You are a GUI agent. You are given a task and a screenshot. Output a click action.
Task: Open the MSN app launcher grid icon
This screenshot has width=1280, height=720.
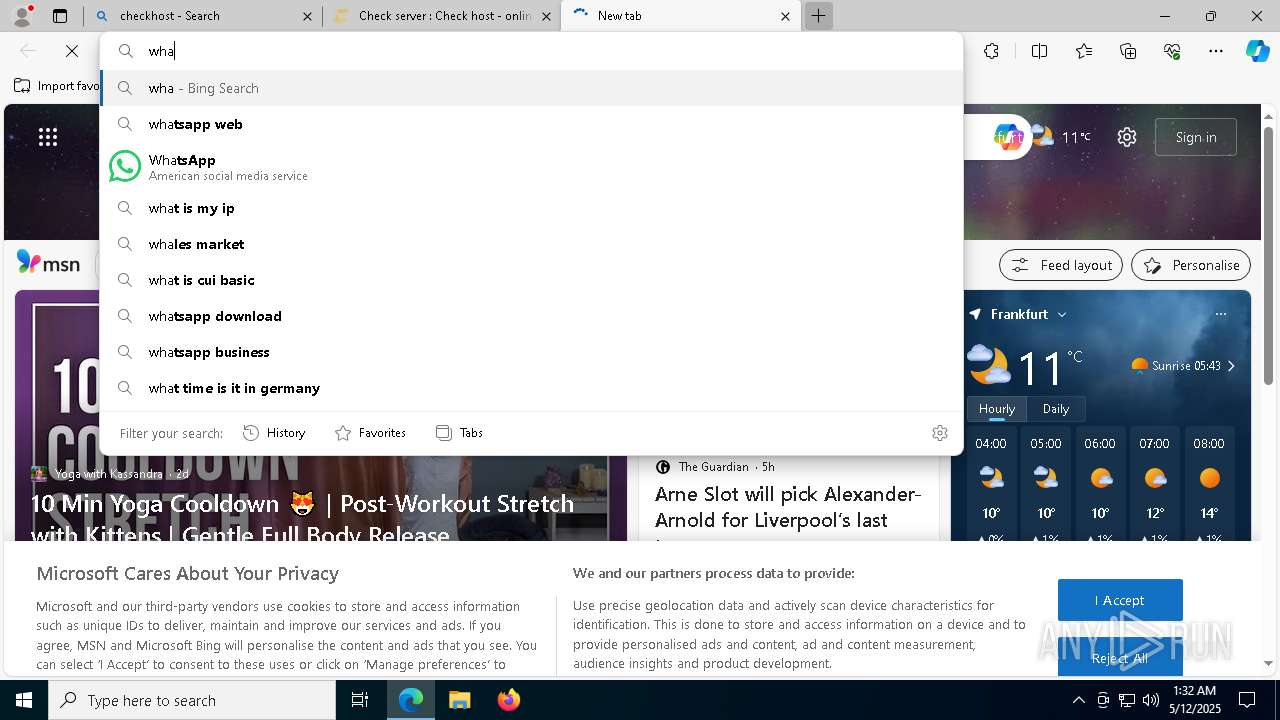point(48,137)
